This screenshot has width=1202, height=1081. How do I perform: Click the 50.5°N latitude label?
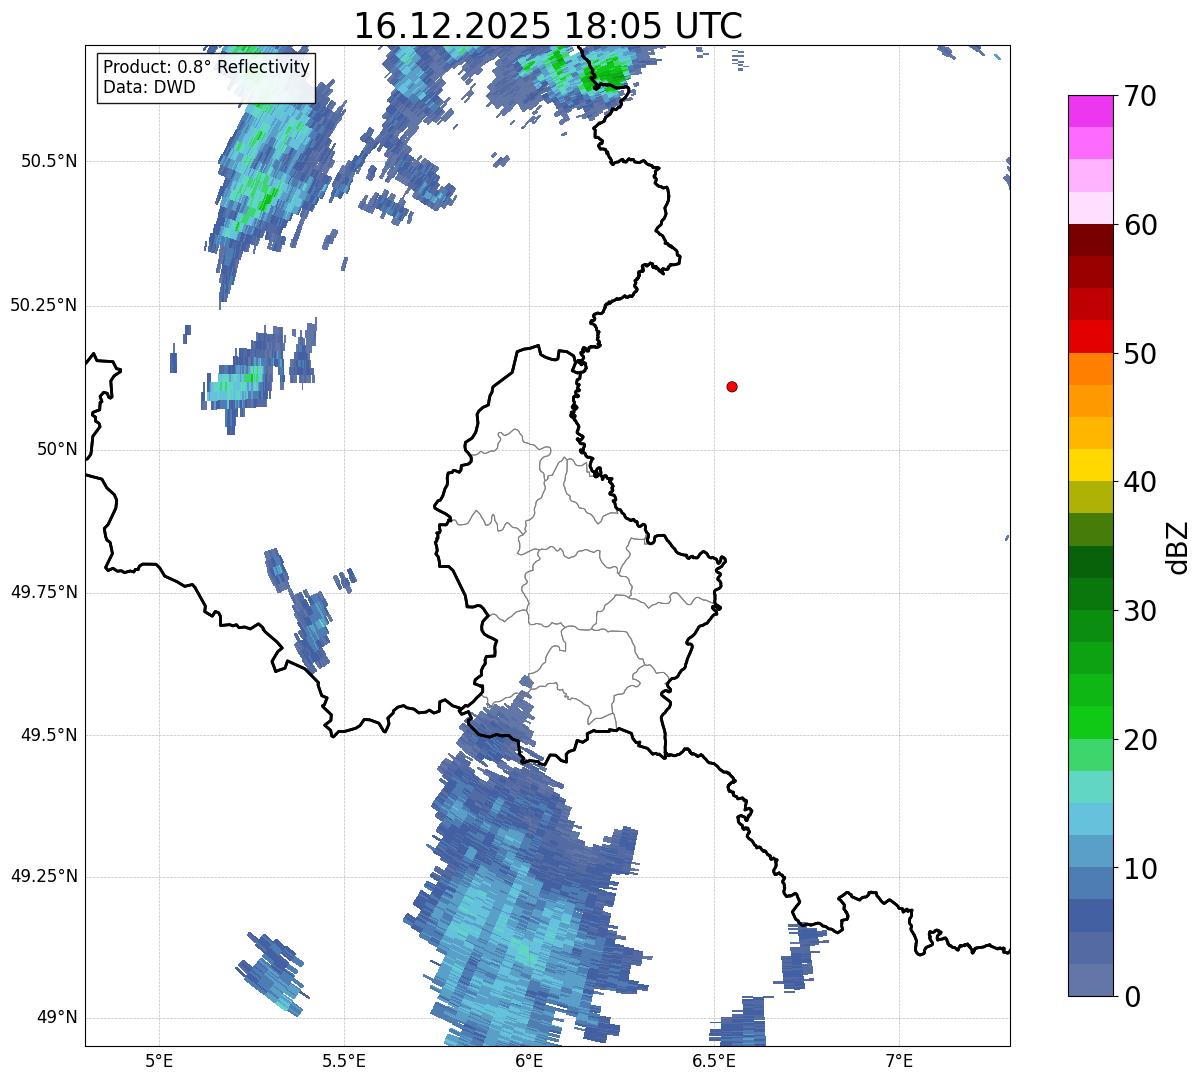(50, 161)
